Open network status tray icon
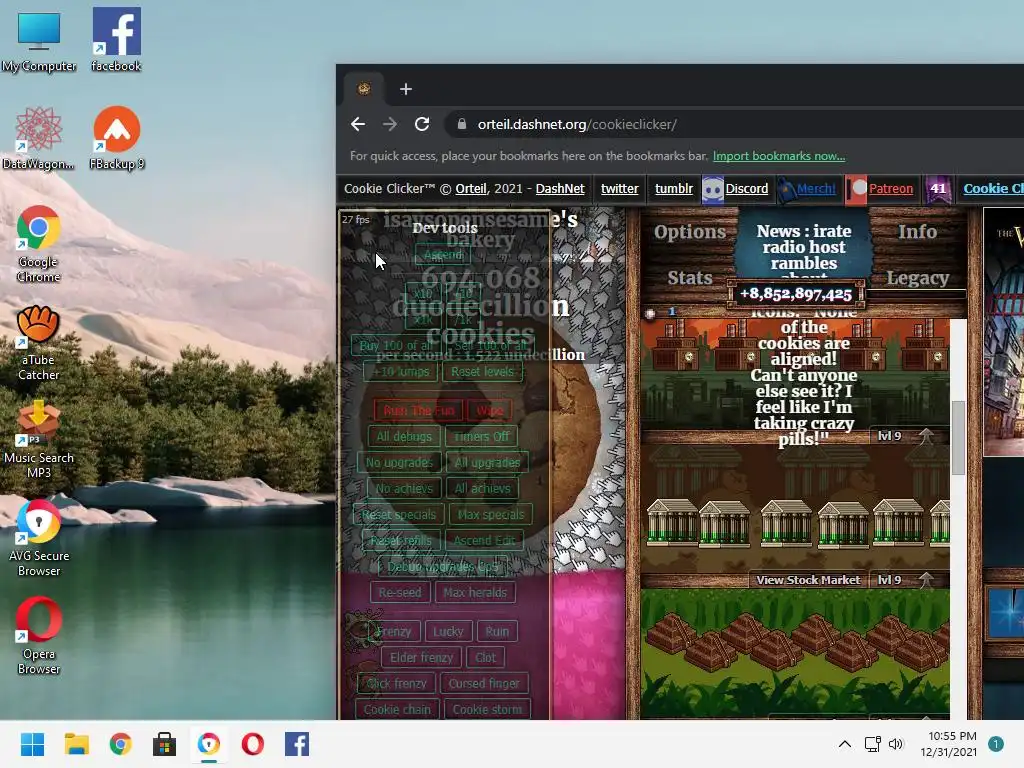The height and width of the screenshot is (768, 1024). point(872,744)
